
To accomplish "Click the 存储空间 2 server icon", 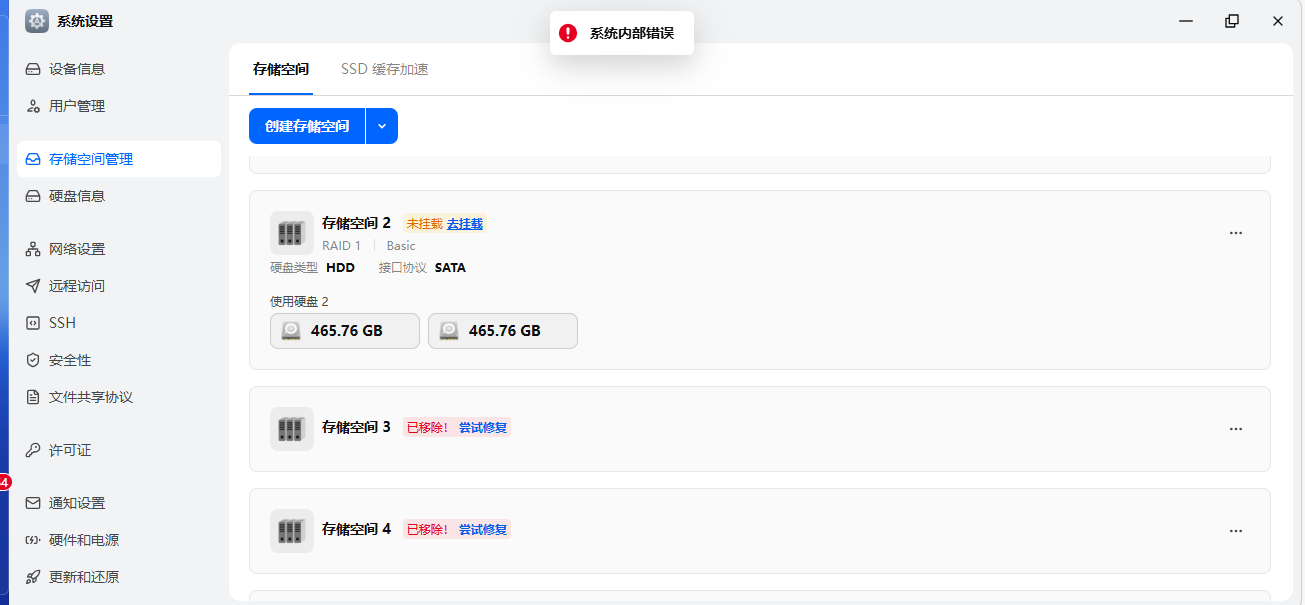I will point(292,233).
